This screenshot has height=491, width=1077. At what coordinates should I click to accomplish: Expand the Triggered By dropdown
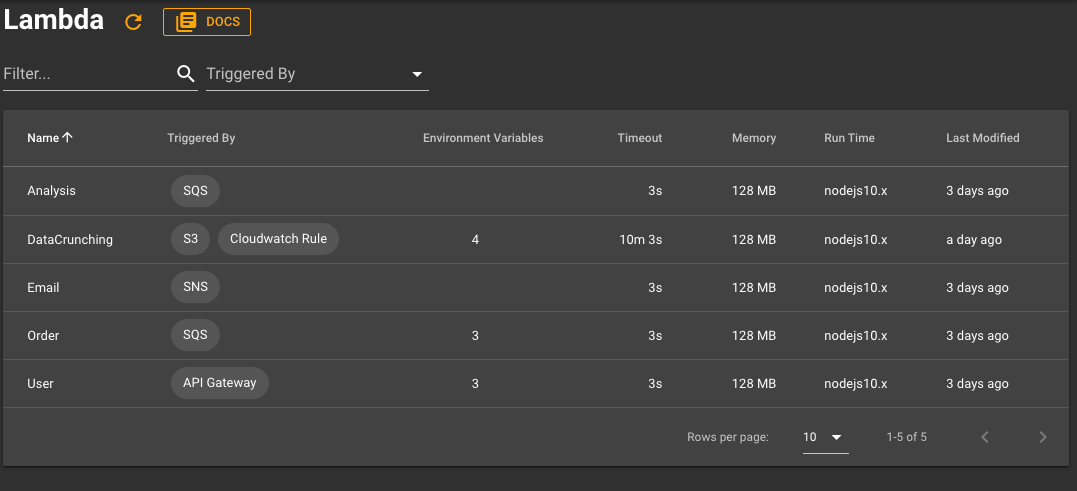tap(317, 74)
